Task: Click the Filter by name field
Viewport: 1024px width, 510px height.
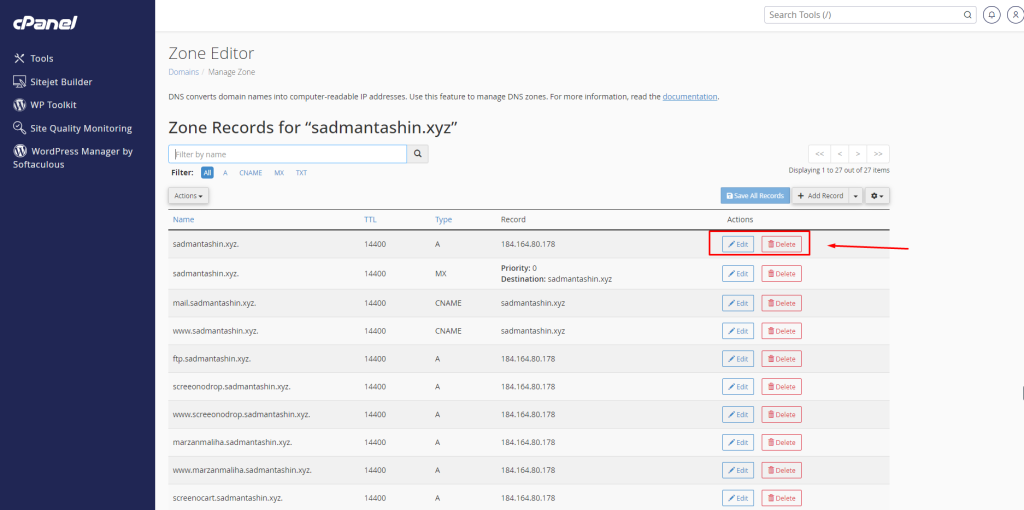Action: (x=288, y=154)
